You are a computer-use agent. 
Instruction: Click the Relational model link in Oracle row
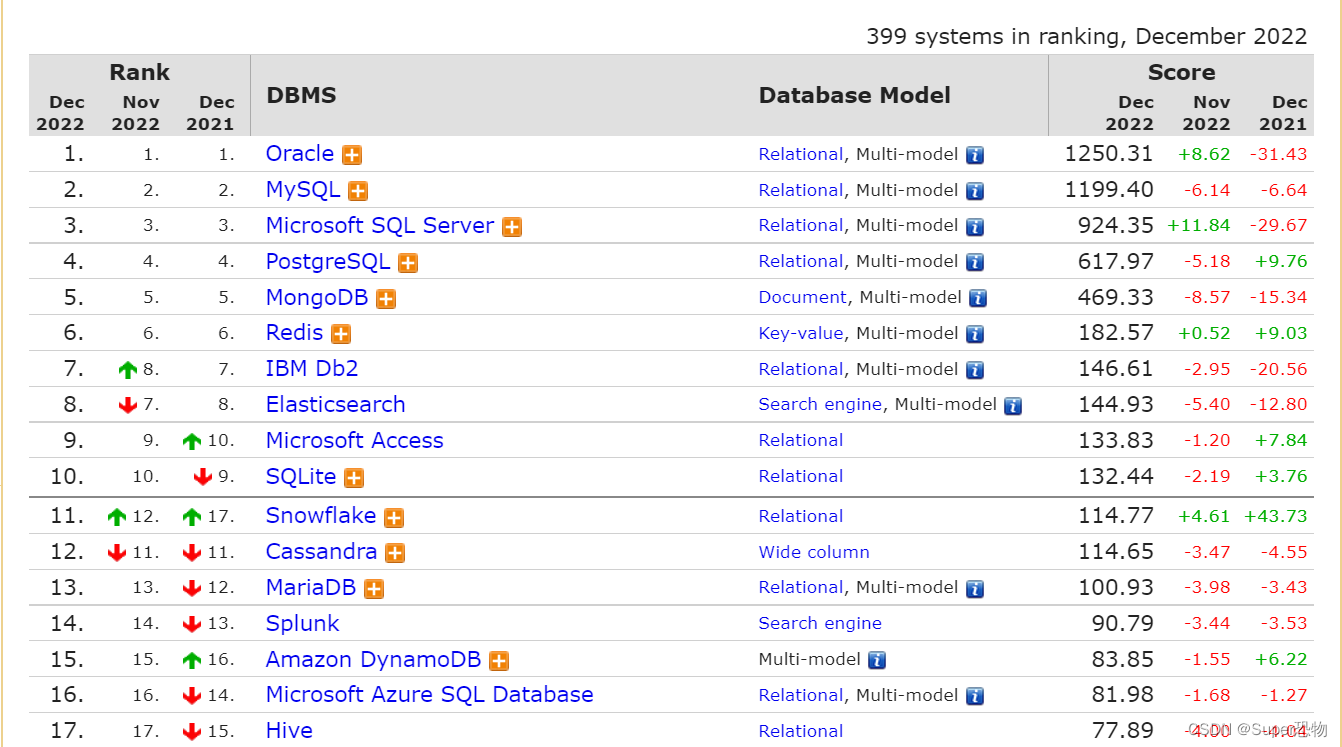coord(801,155)
